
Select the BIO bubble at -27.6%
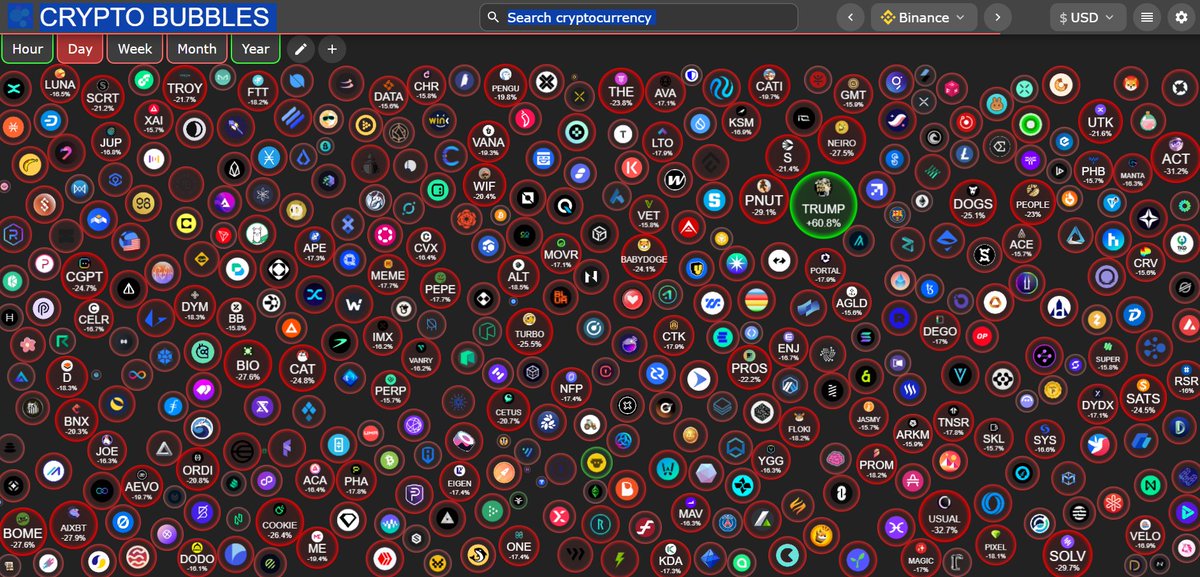click(248, 366)
